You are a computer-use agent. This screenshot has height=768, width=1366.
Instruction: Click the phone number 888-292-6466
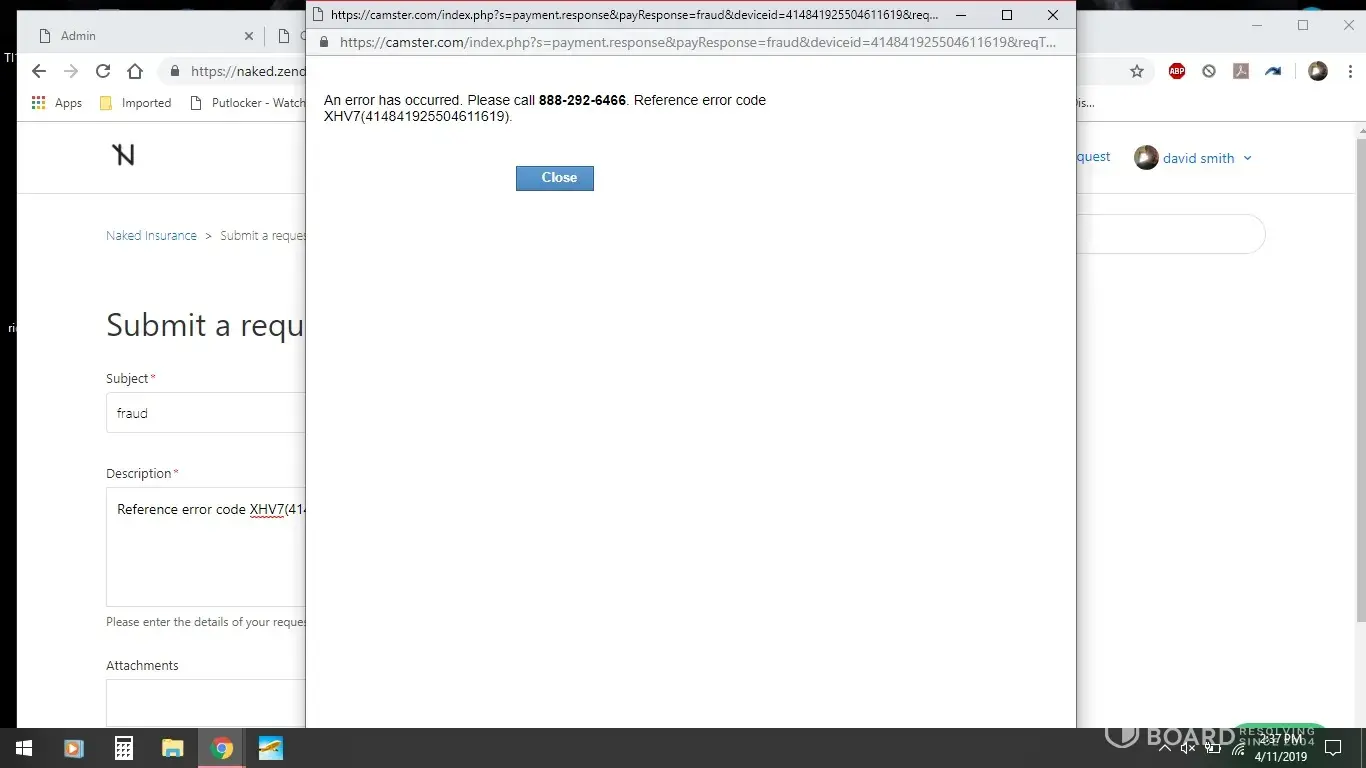[582, 100]
